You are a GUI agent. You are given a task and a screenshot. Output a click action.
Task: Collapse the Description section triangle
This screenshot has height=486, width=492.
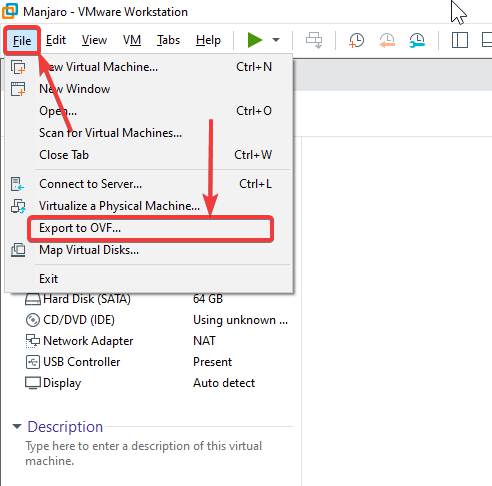click(17, 426)
